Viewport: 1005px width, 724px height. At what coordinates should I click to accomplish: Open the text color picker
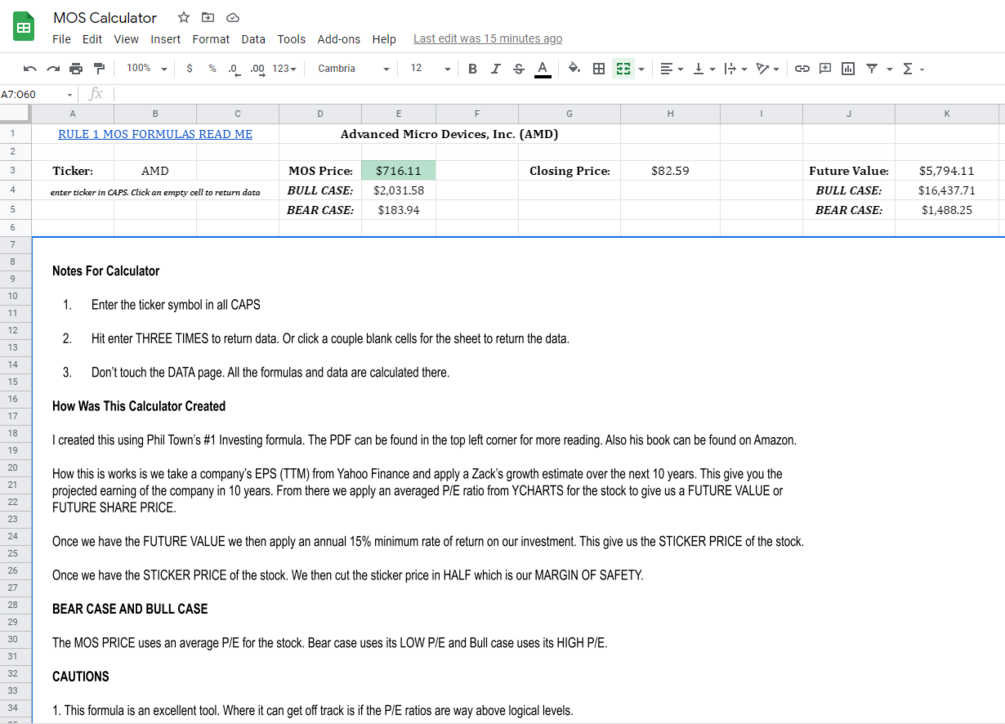542,69
